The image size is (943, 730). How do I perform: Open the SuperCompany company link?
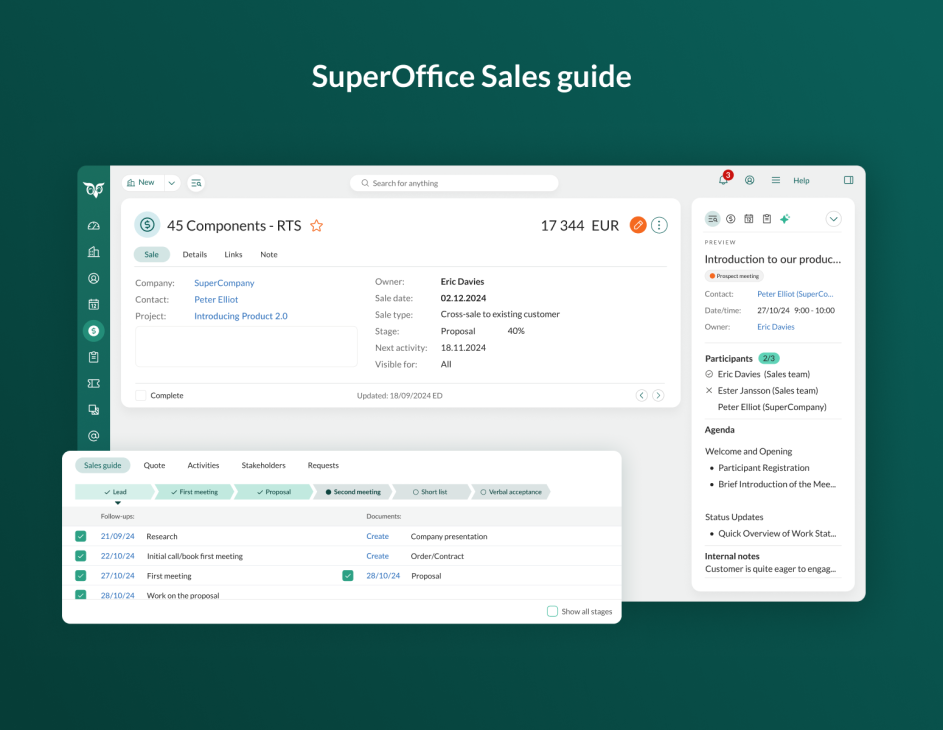pos(223,283)
